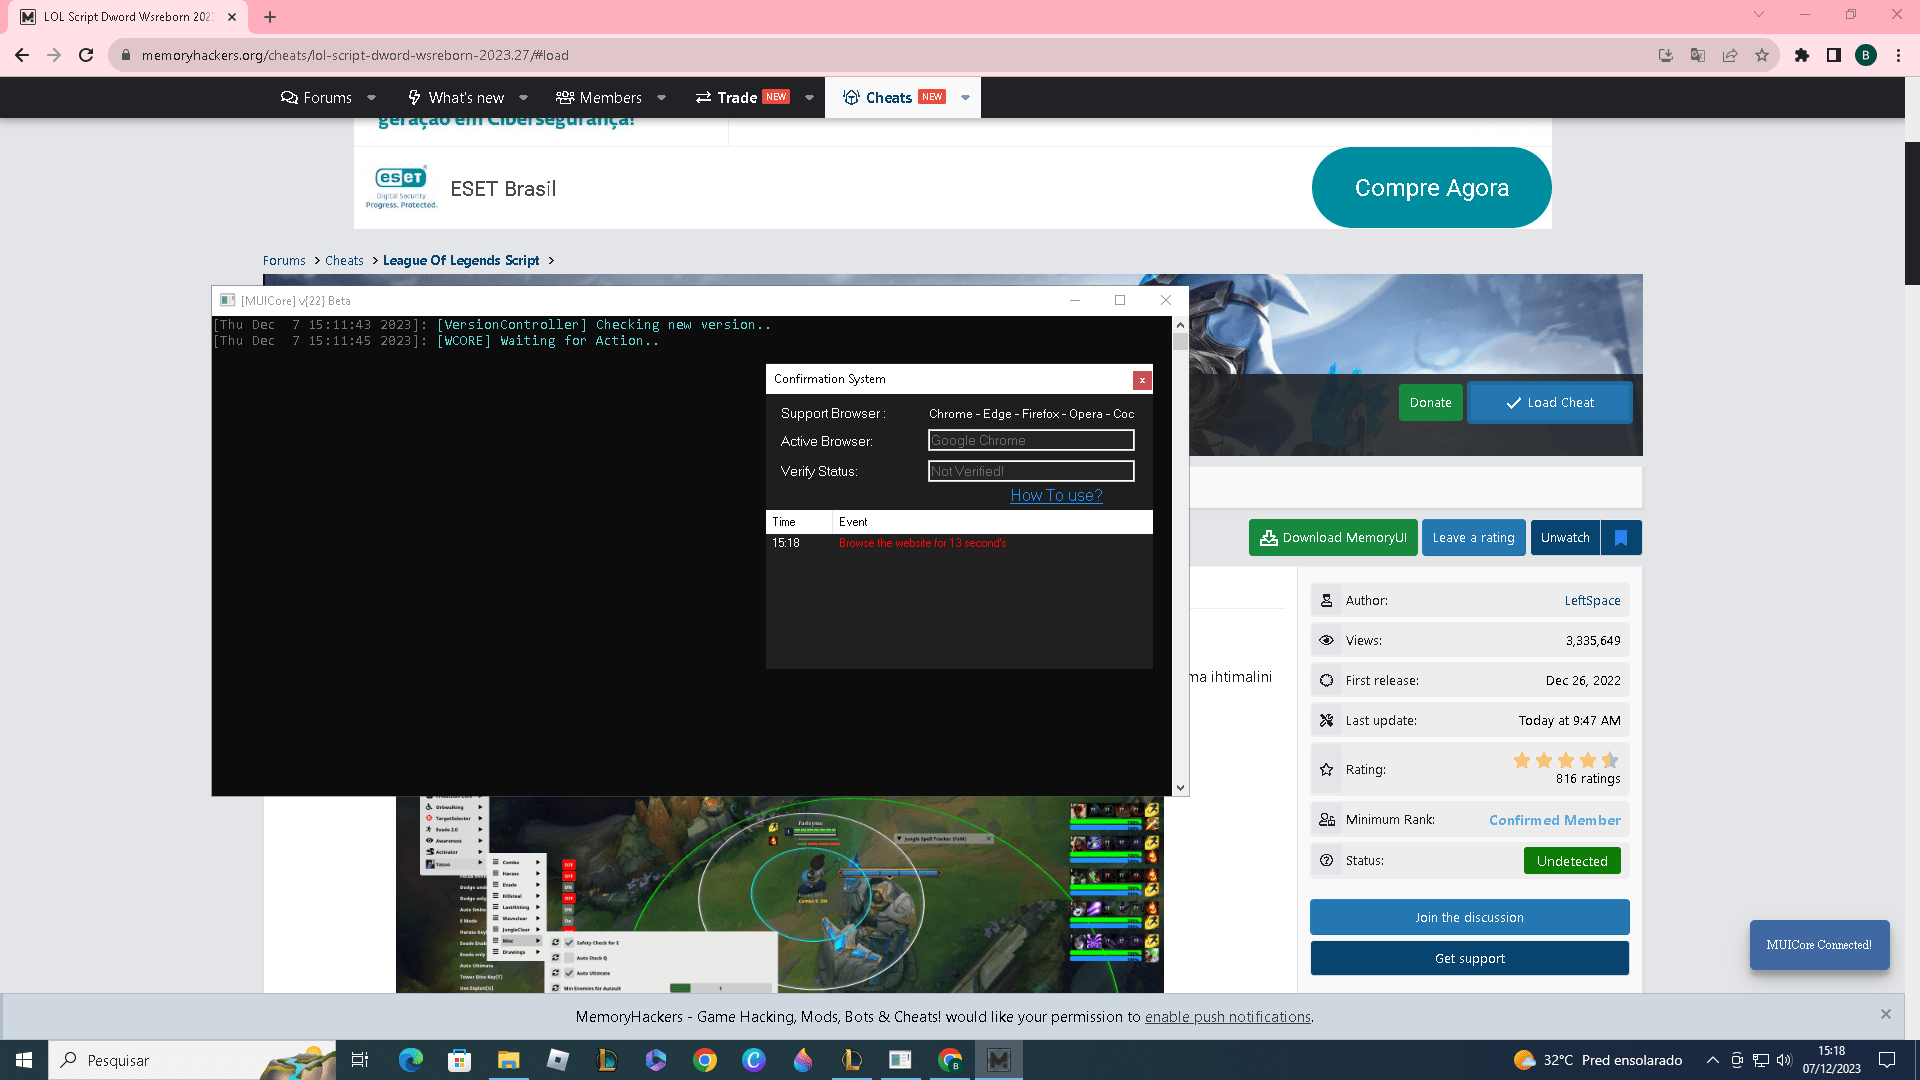Viewport: 1920px width, 1080px height.
Task: Open File Explorer from taskbar
Action: pos(508,1060)
